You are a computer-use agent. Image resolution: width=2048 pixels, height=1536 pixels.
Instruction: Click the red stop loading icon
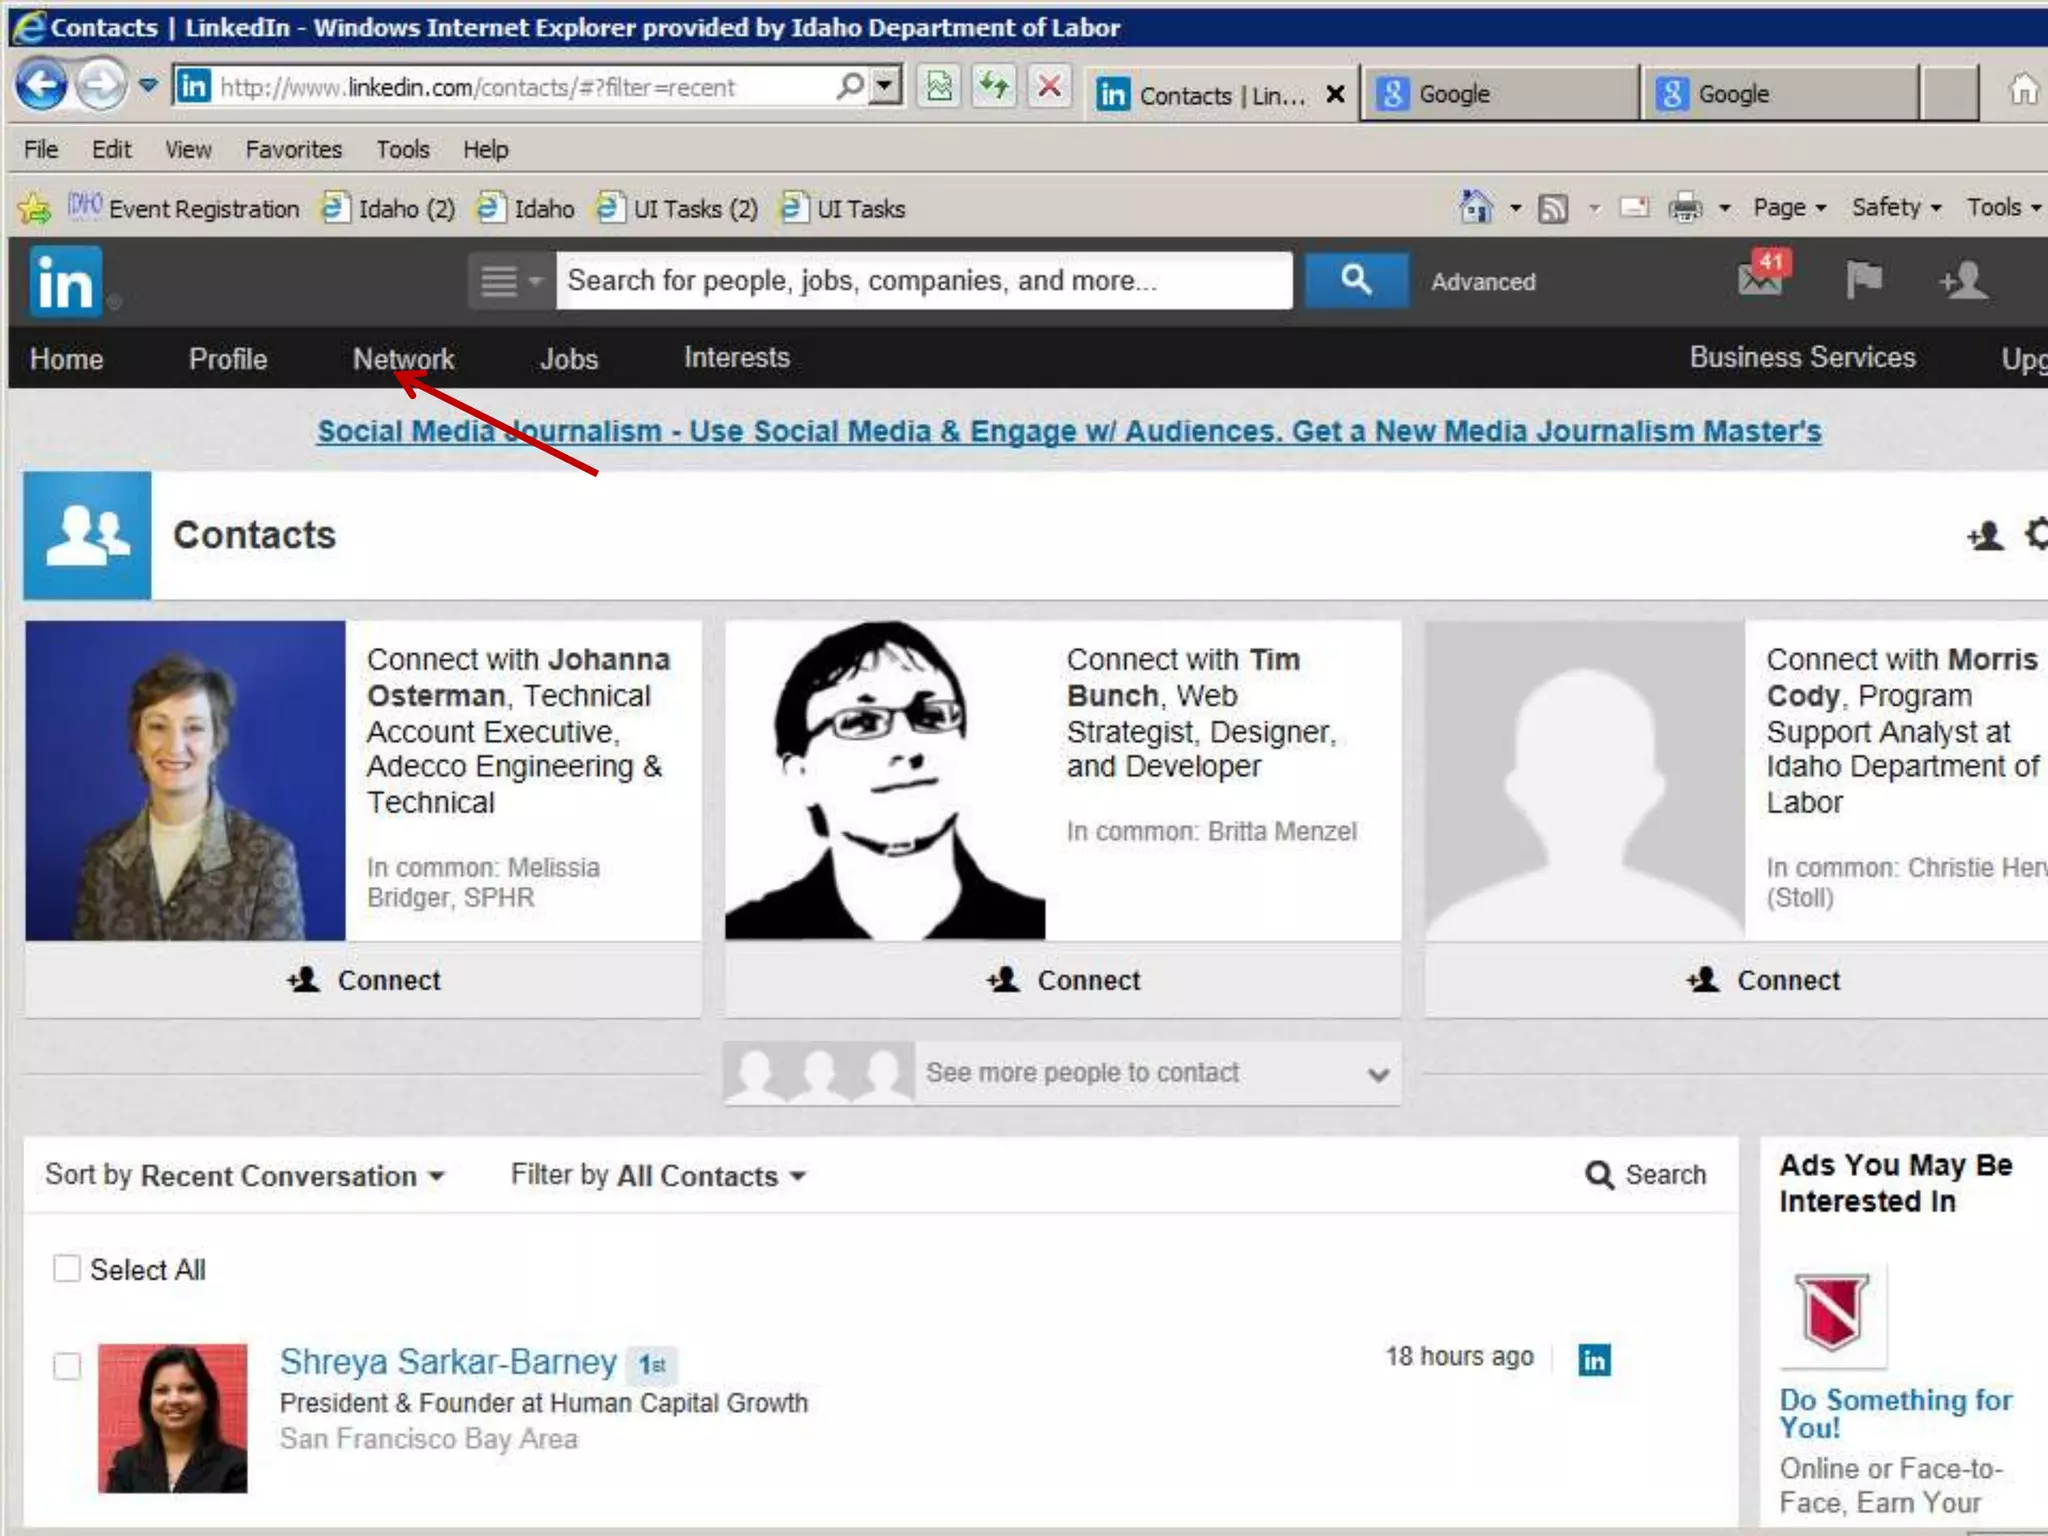[1049, 87]
